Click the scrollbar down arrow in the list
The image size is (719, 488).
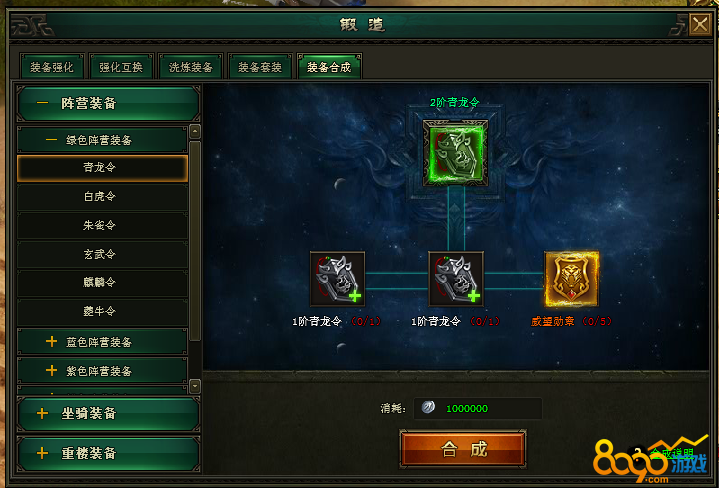[x=195, y=386]
